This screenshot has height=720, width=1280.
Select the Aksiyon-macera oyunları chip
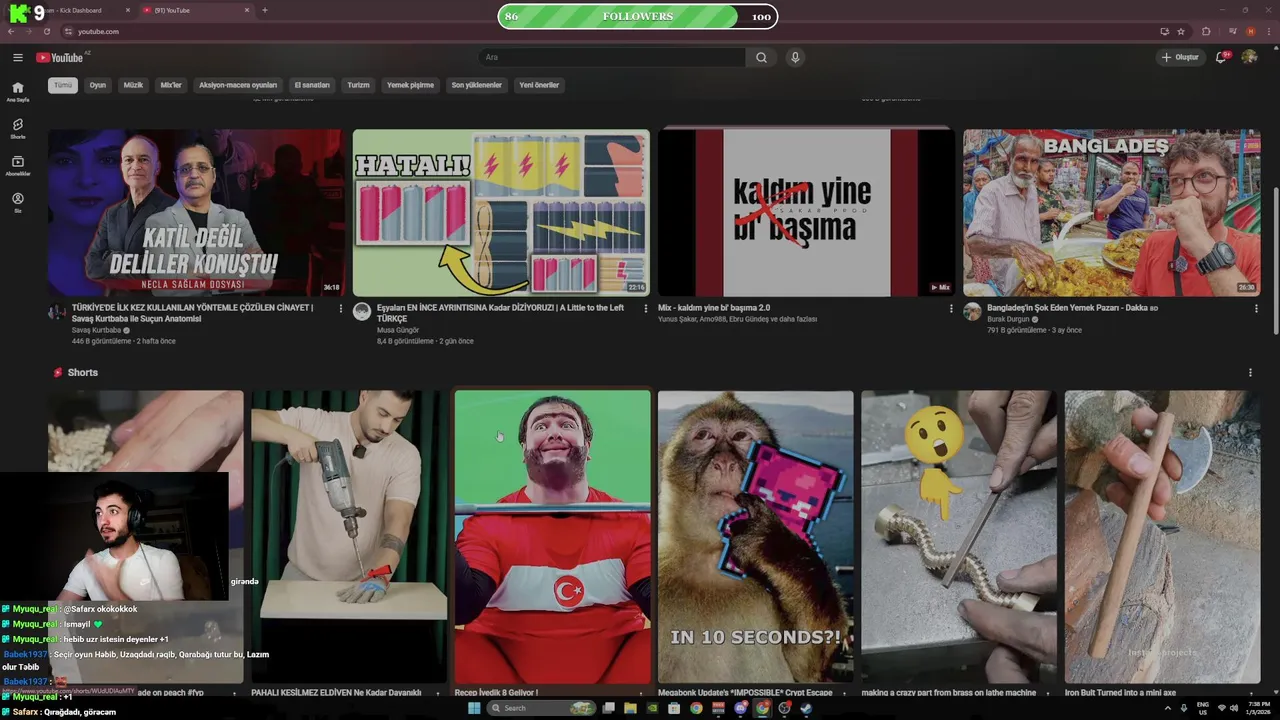pos(238,85)
